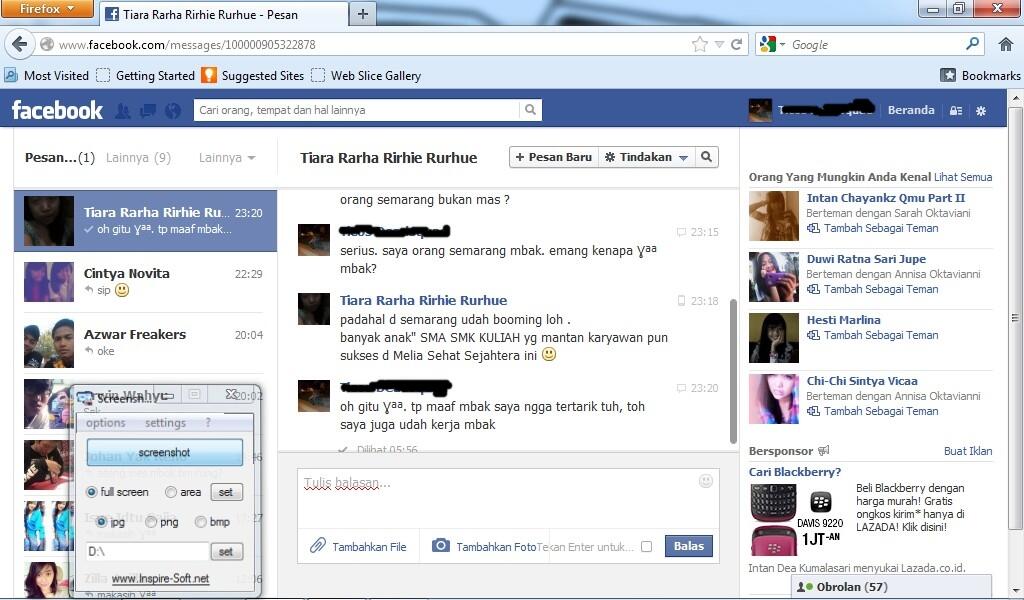1024x600 pixels.
Task: Click the camera Tambahkan Foto icon
Action: (441, 545)
